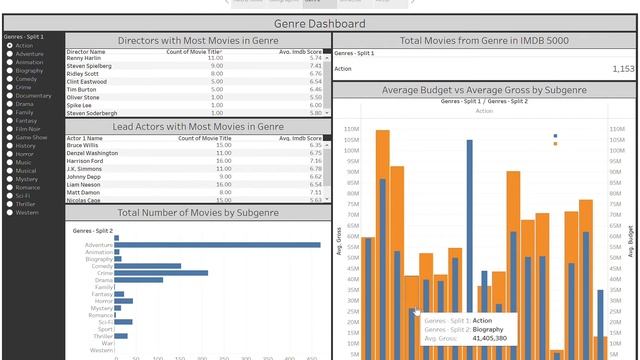Select the History genre option
Viewport: 640px width, 360px height.
tap(10, 146)
